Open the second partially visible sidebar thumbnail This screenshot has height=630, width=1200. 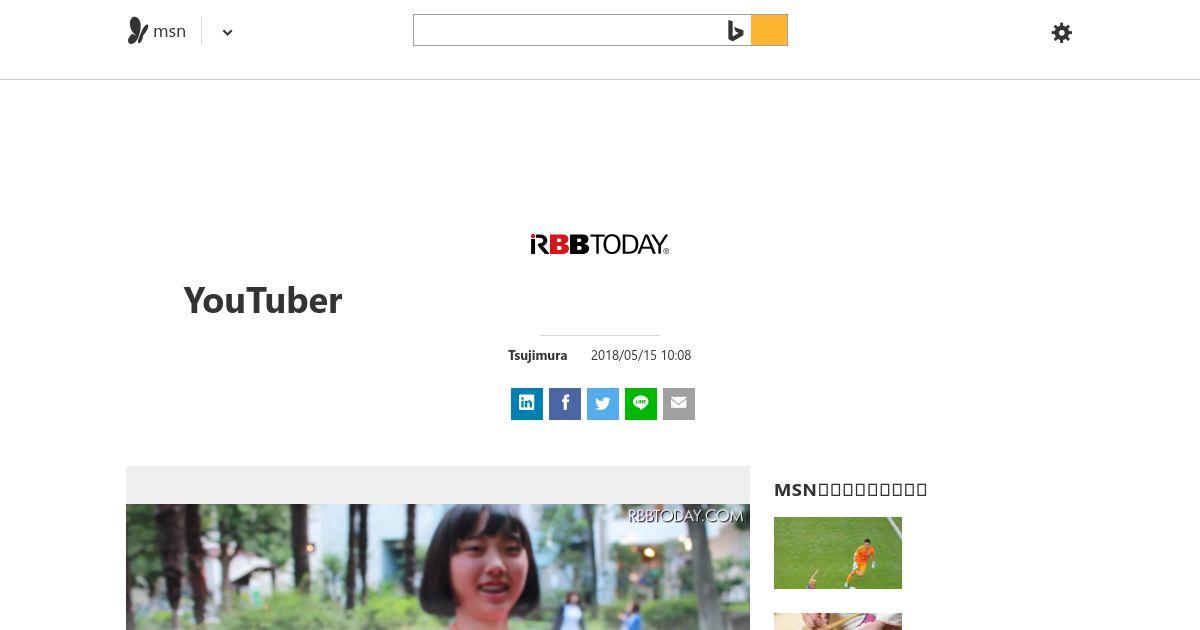coord(838,621)
